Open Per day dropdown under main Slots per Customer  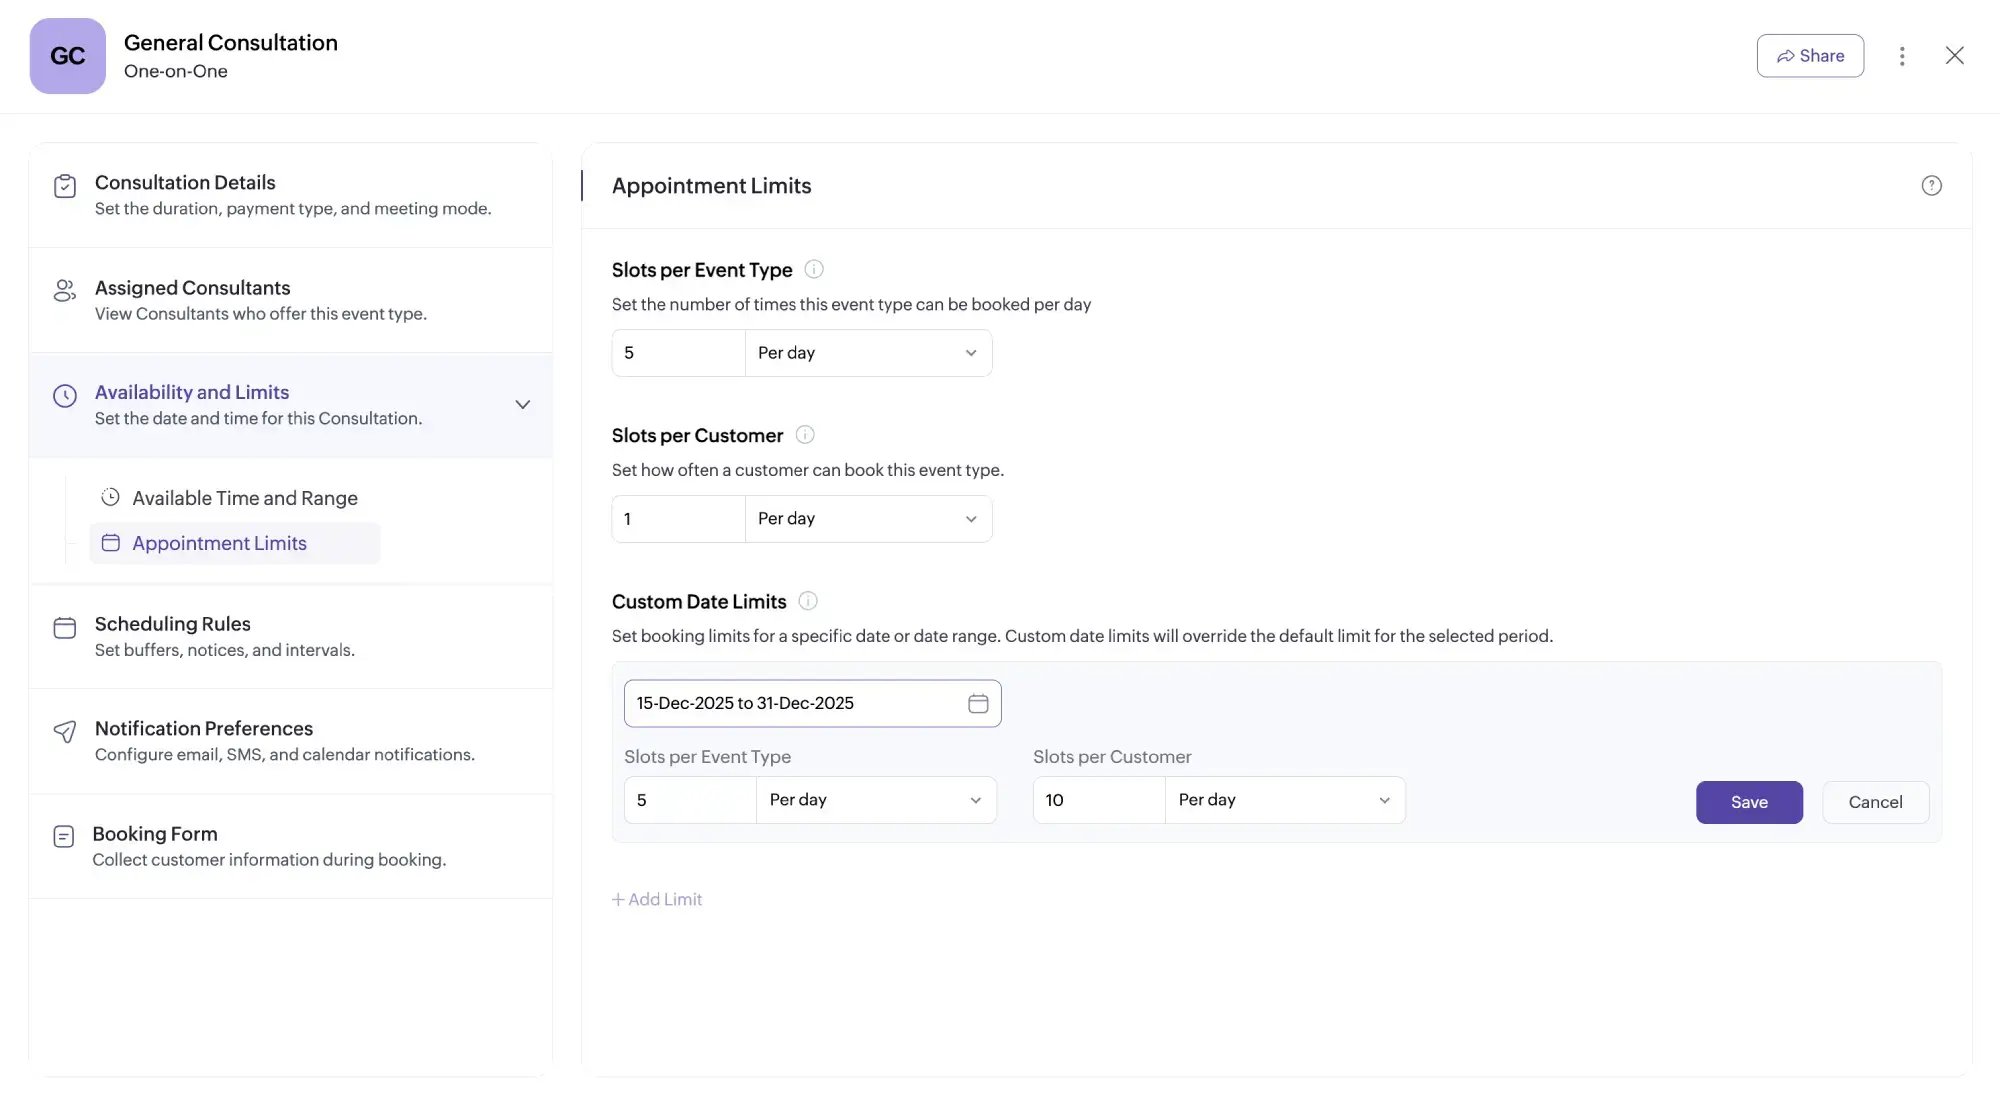[x=868, y=519]
